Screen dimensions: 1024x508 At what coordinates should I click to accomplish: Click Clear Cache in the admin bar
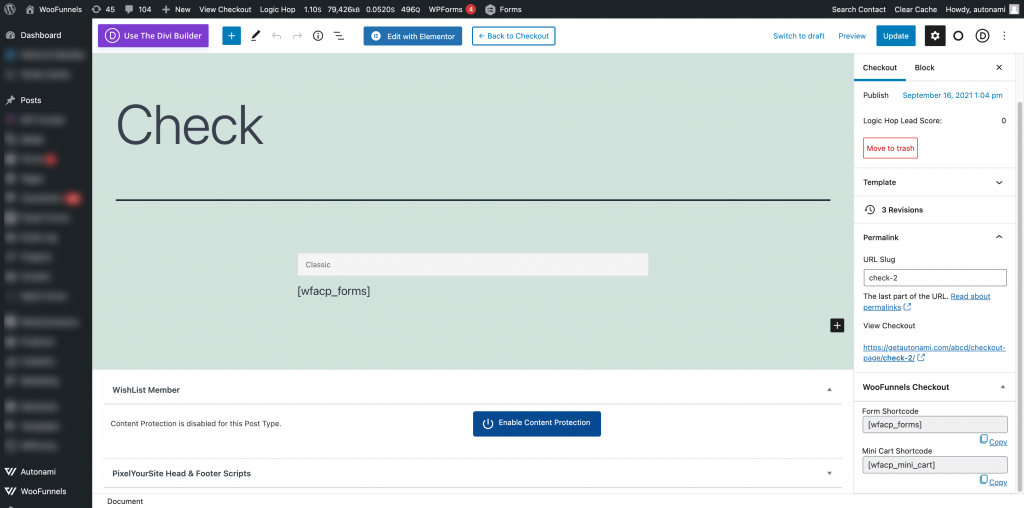click(x=916, y=9)
